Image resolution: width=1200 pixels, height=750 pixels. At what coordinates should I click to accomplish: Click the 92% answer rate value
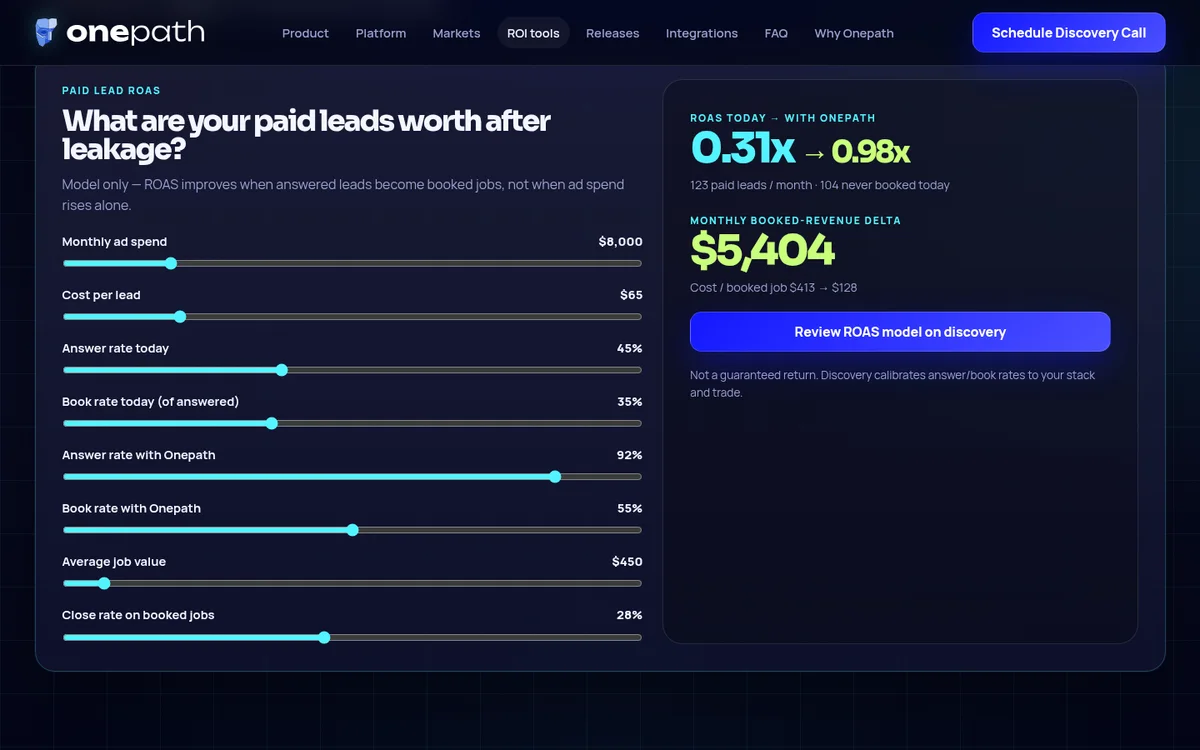[x=629, y=455]
